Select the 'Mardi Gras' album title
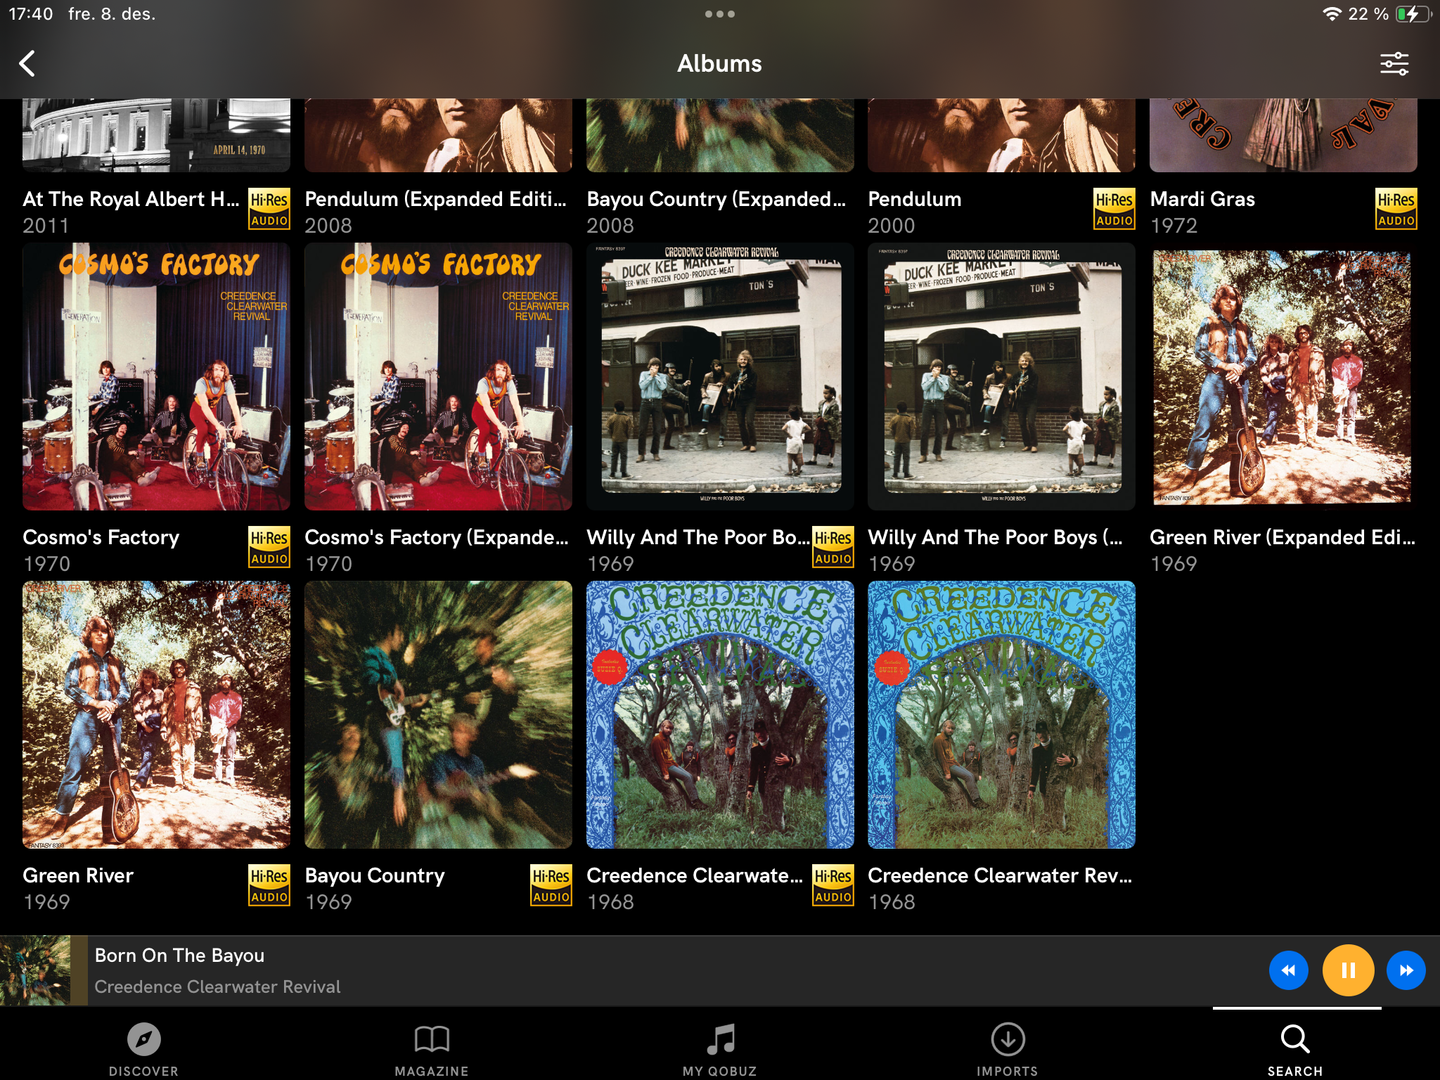Screen dimensions: 1440x1080 click(1203, 199)
